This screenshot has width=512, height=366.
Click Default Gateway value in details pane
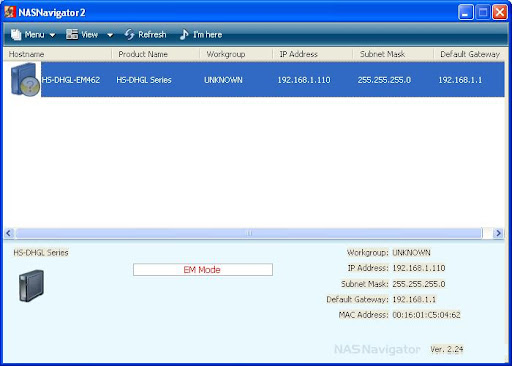[414, 299]
